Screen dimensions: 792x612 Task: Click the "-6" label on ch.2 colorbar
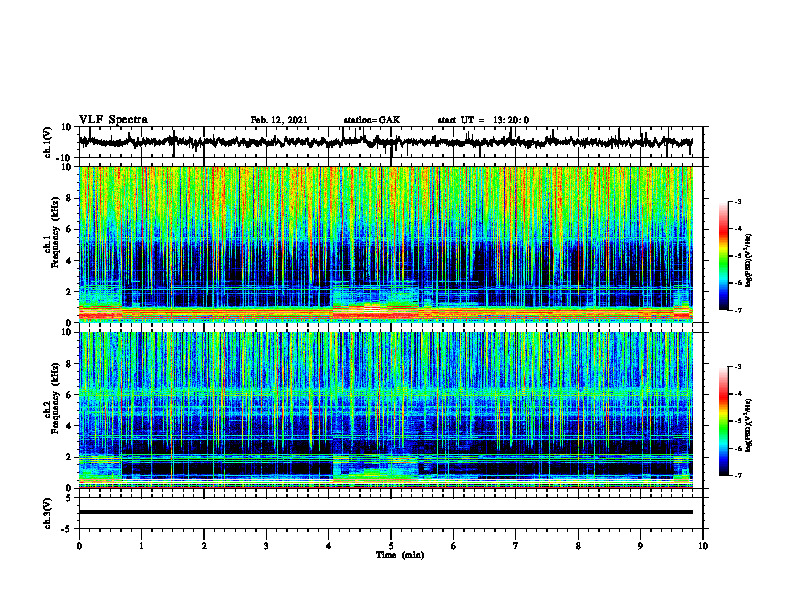click(737, 448)
